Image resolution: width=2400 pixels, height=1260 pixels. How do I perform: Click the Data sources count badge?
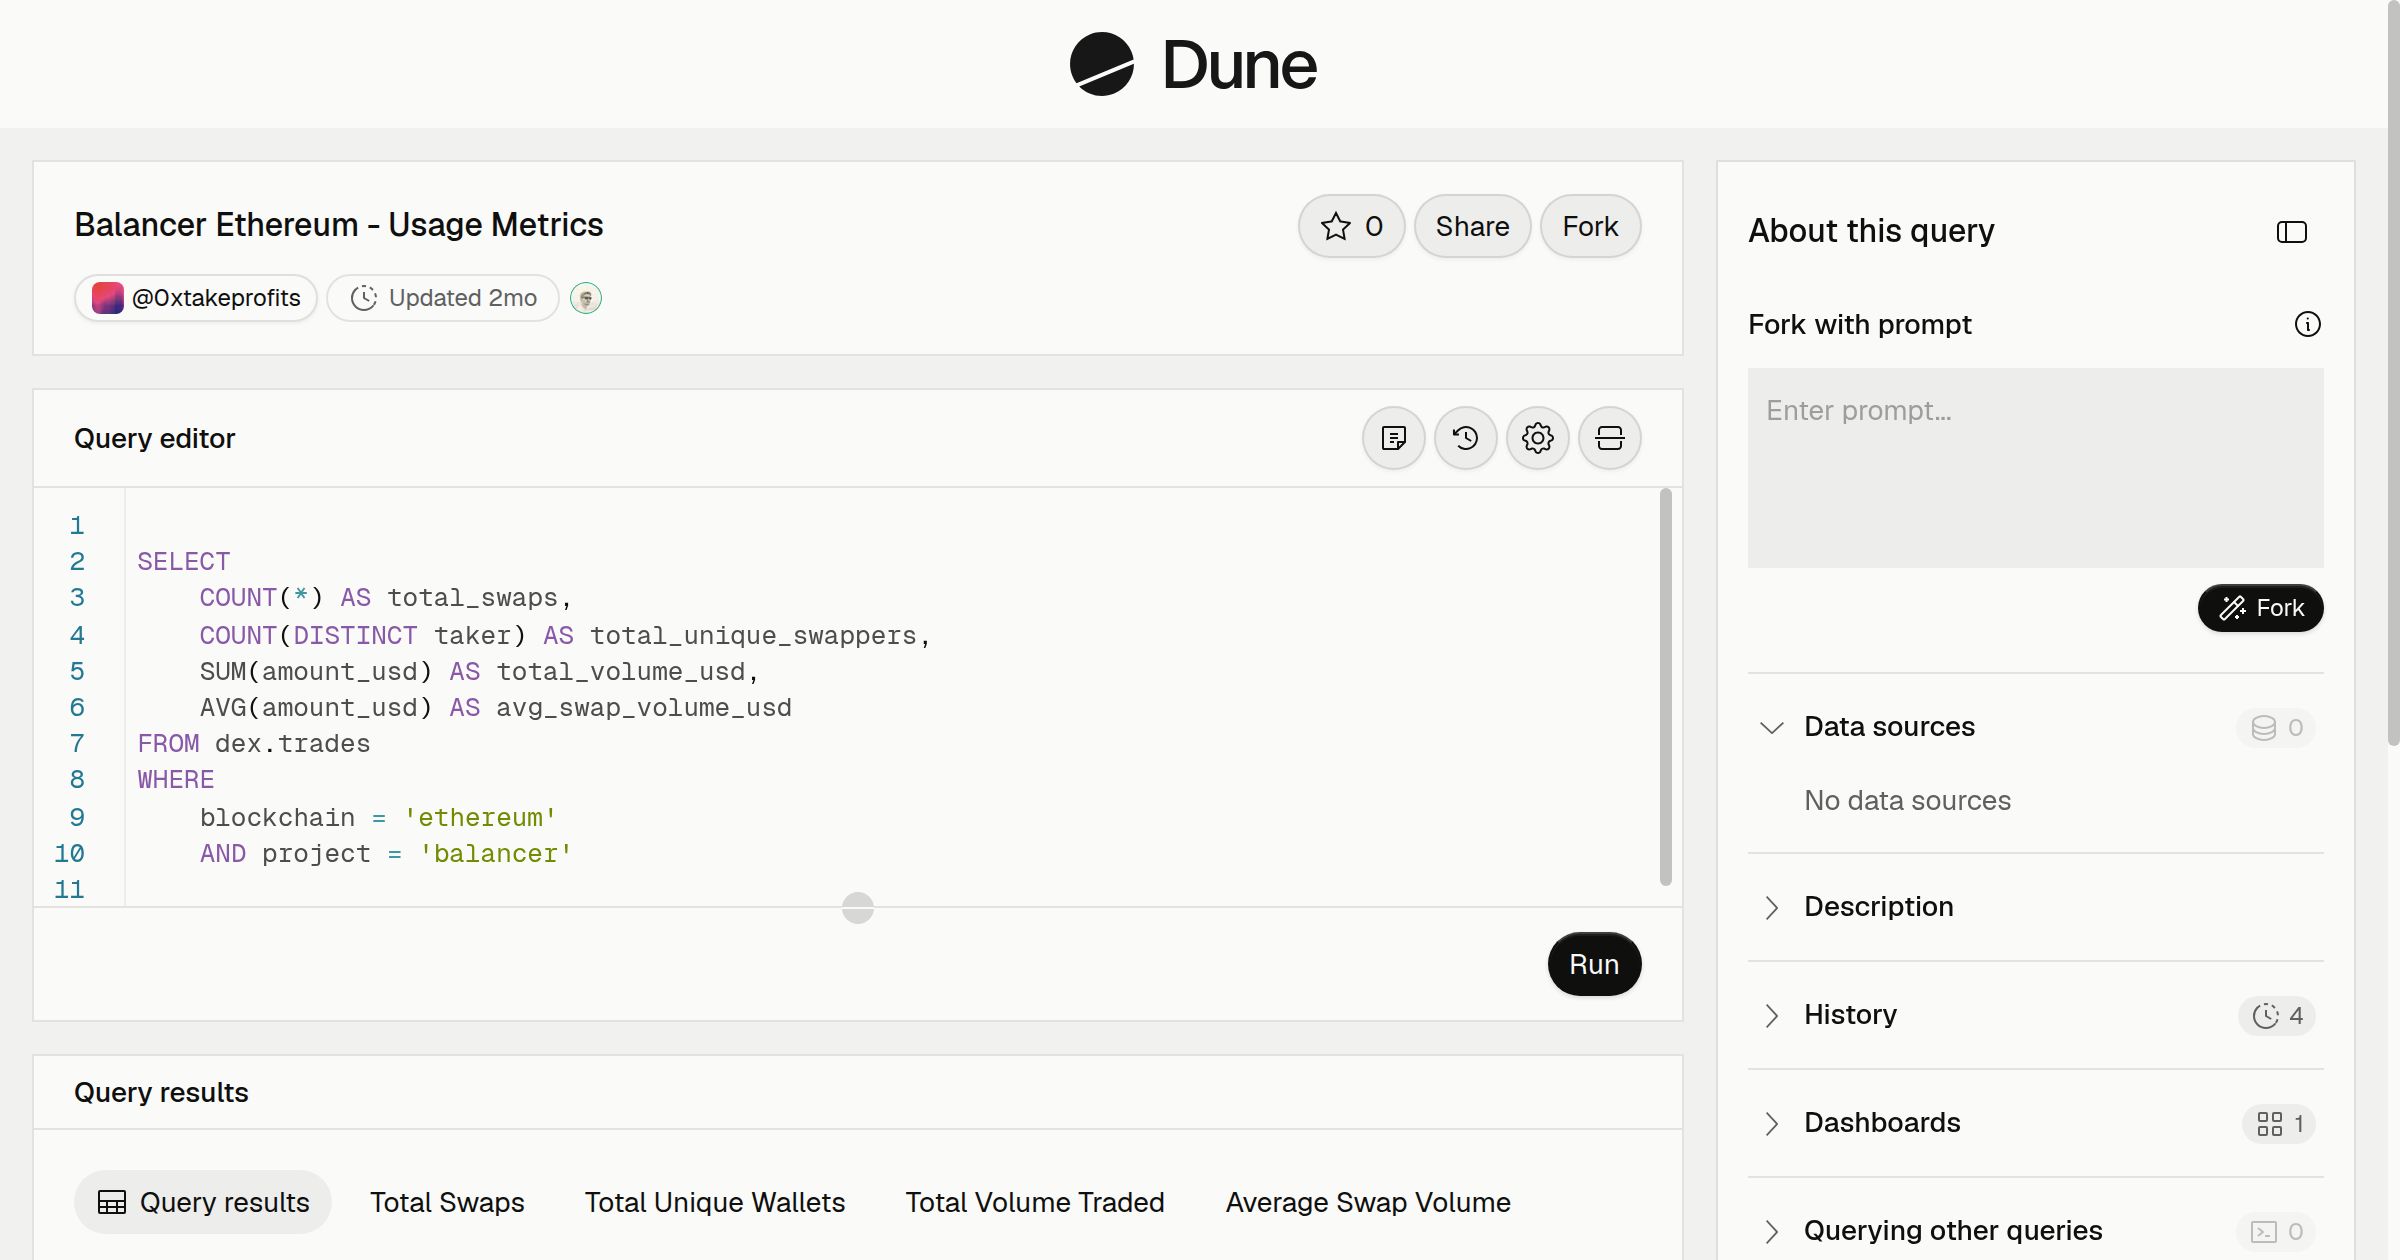(2277, 727)
